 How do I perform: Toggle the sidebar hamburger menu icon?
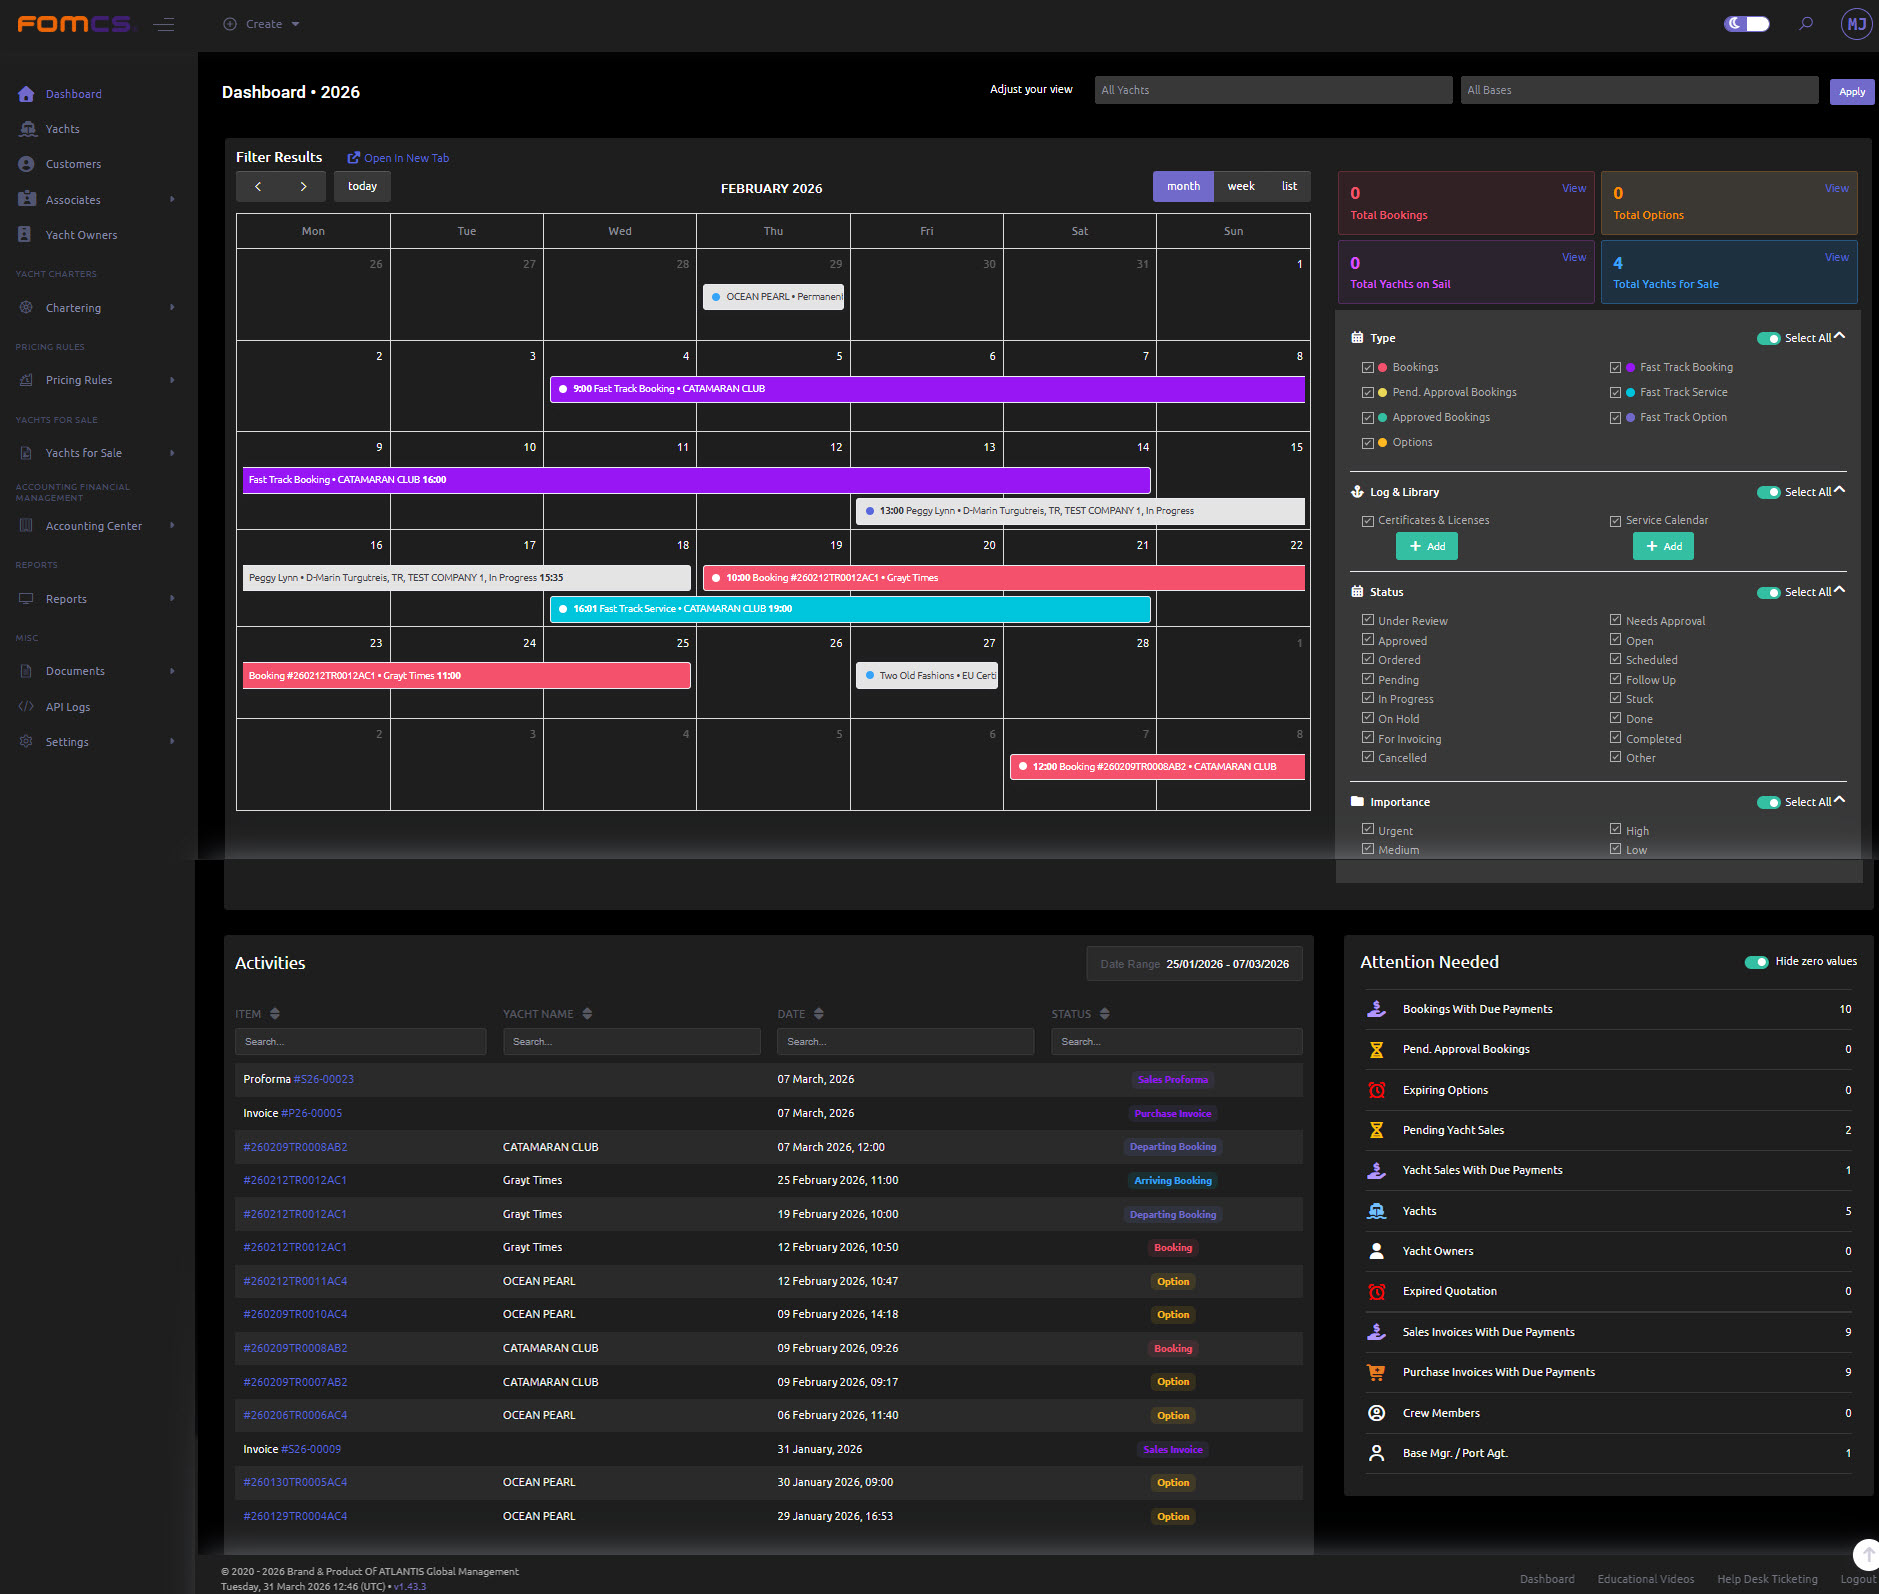[x=164, y=24]
